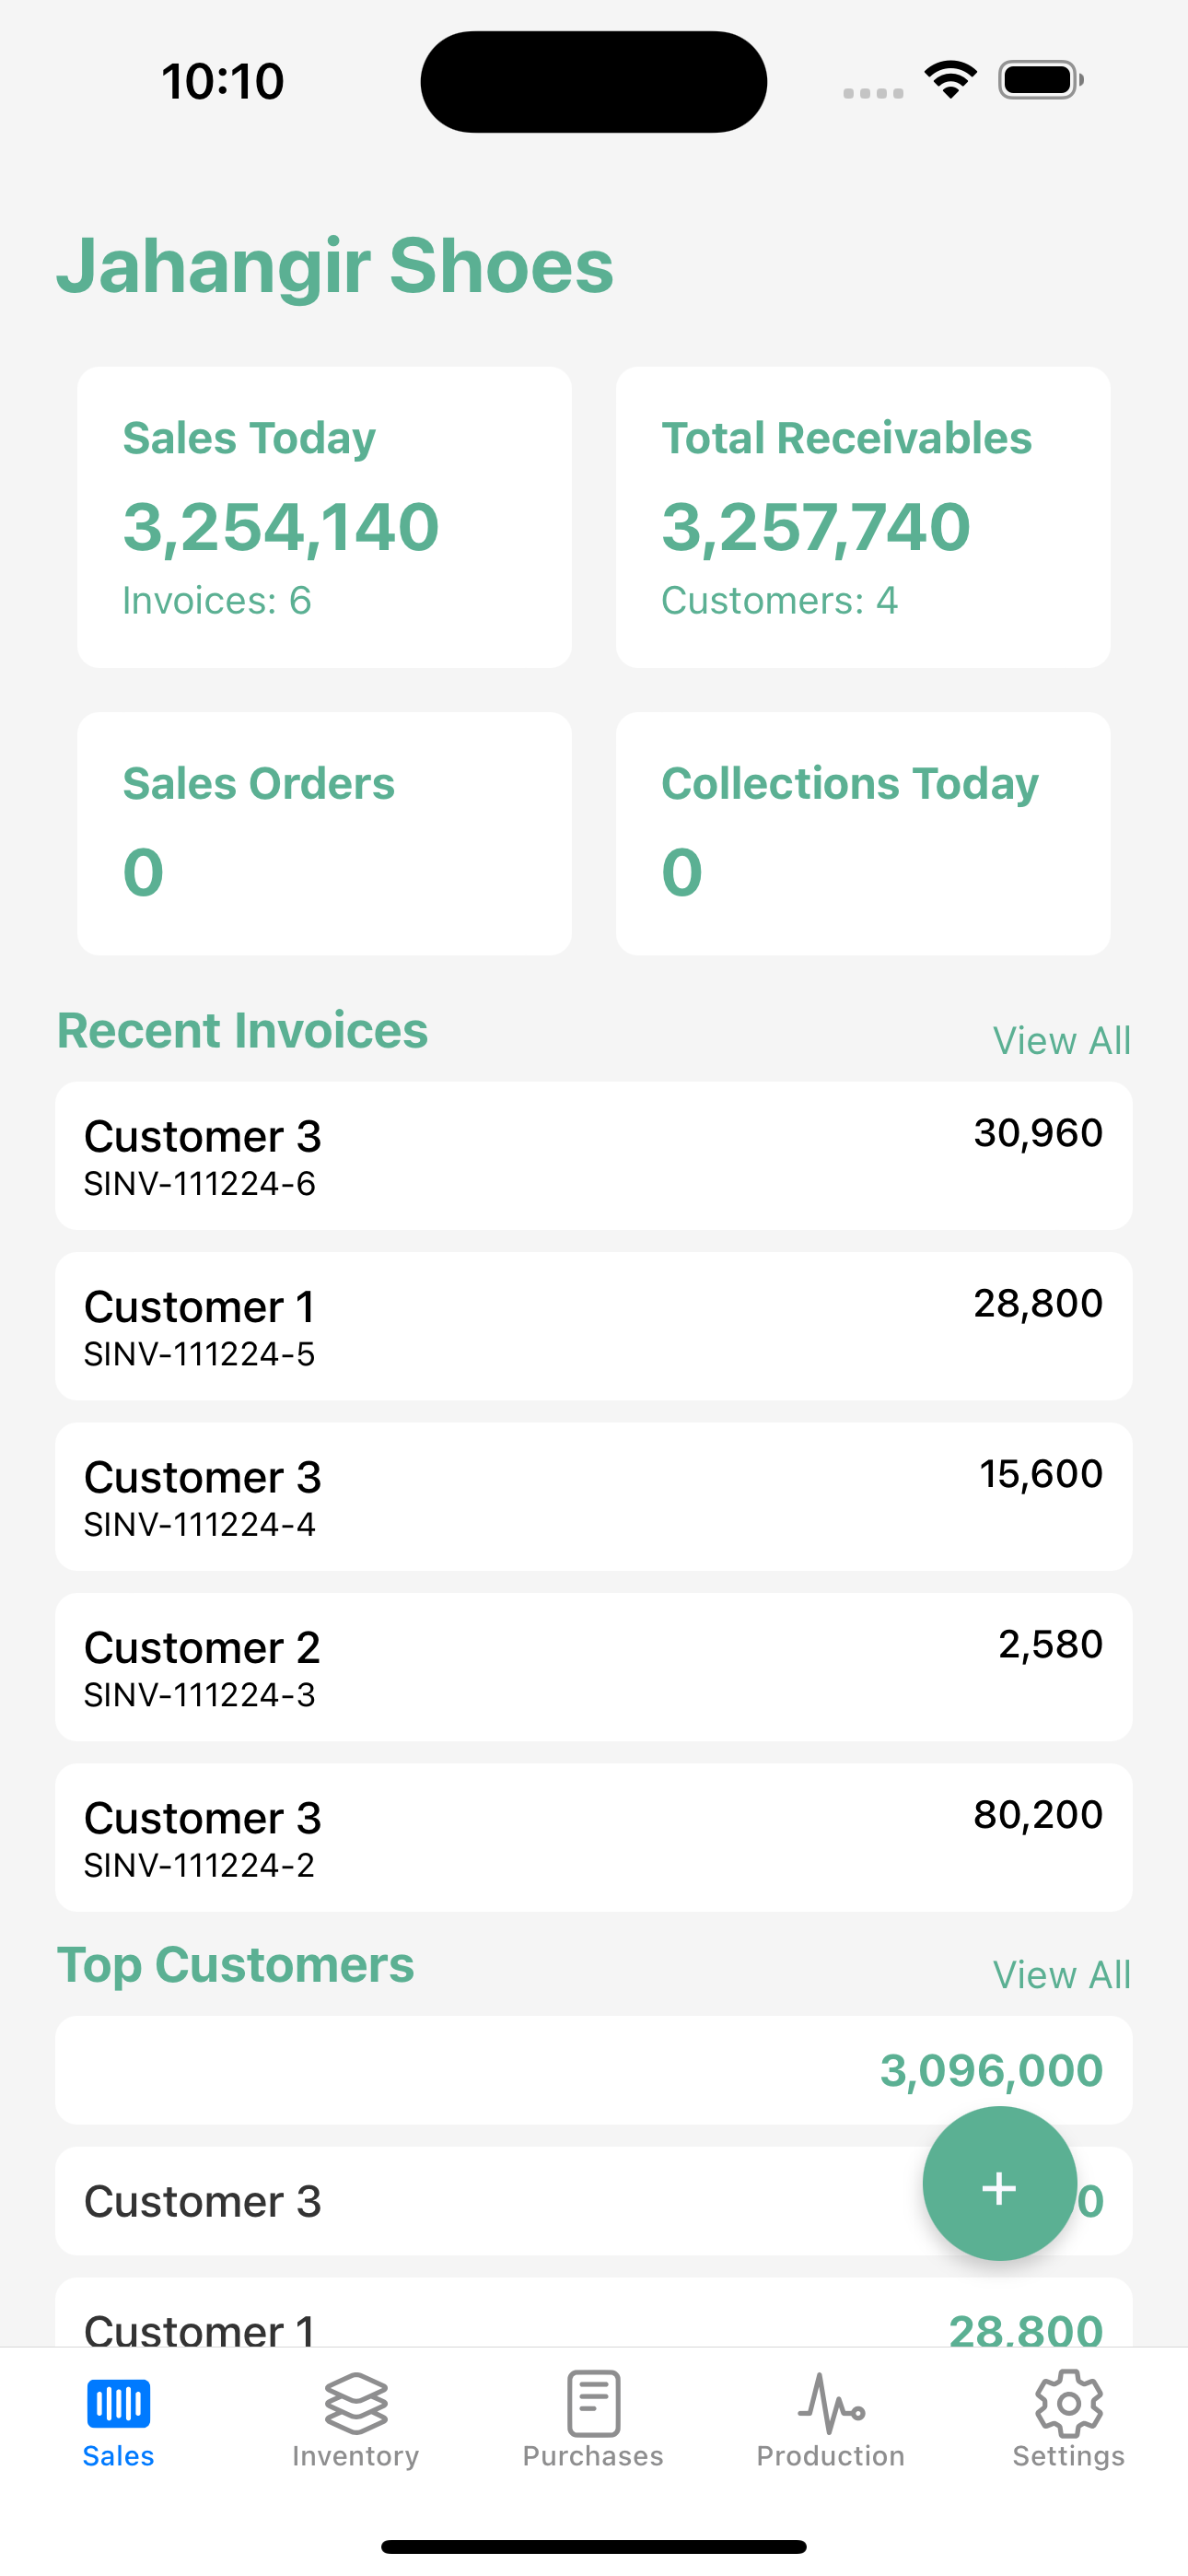The image size is (1188, 2576).
Task: Tap the battery status icon
Action: click(x=1041, y=80)
